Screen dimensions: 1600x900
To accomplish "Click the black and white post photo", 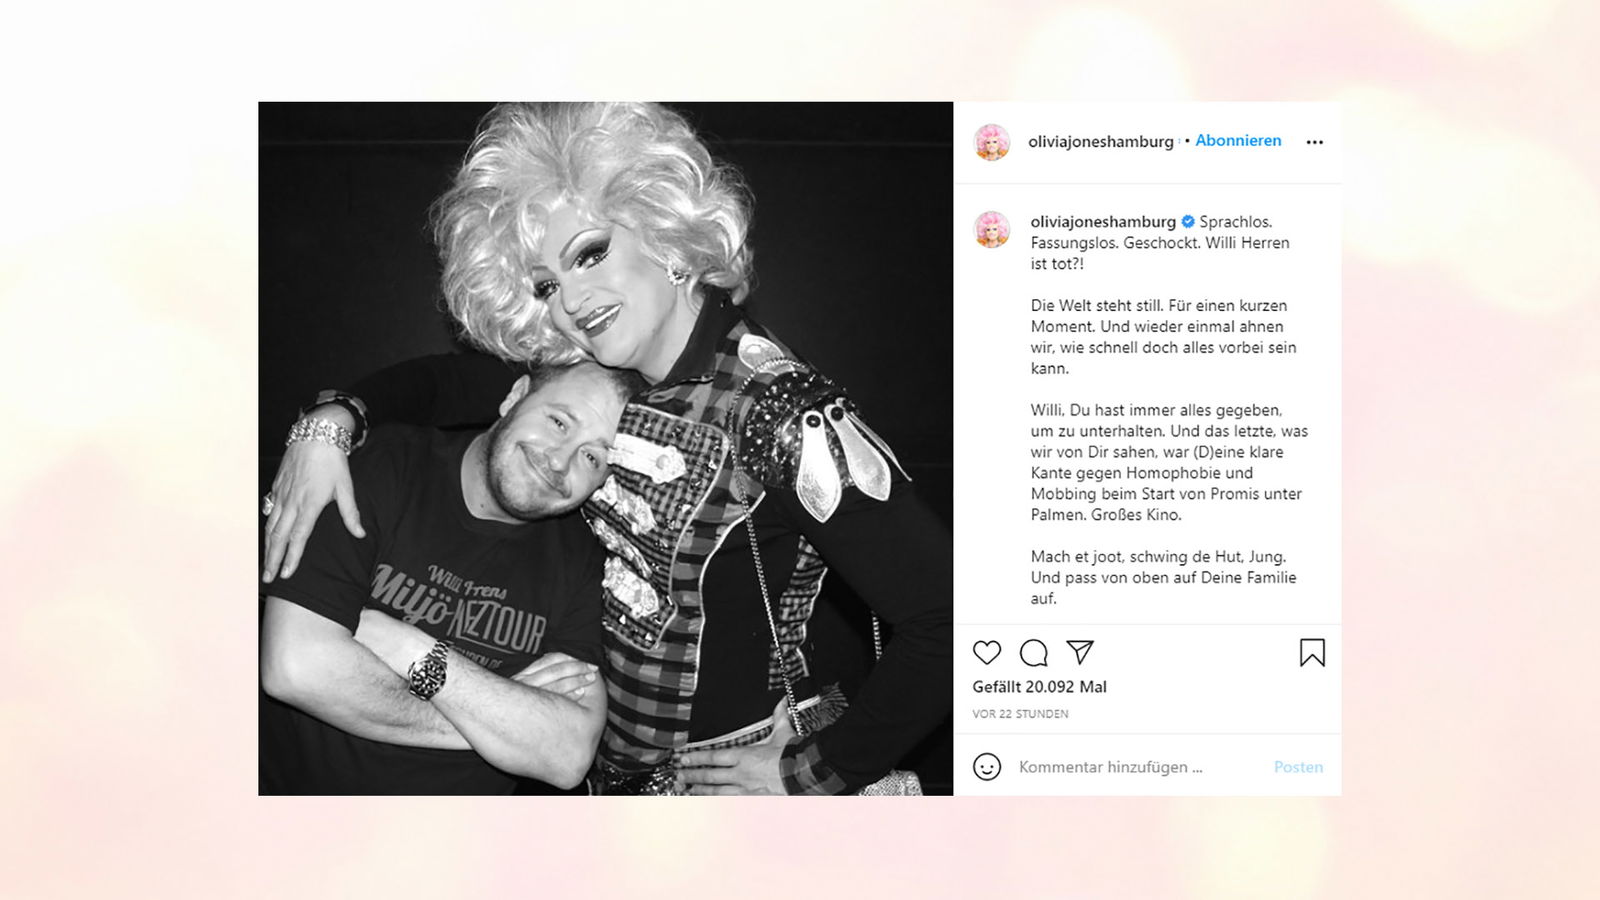I will point(606,449).
